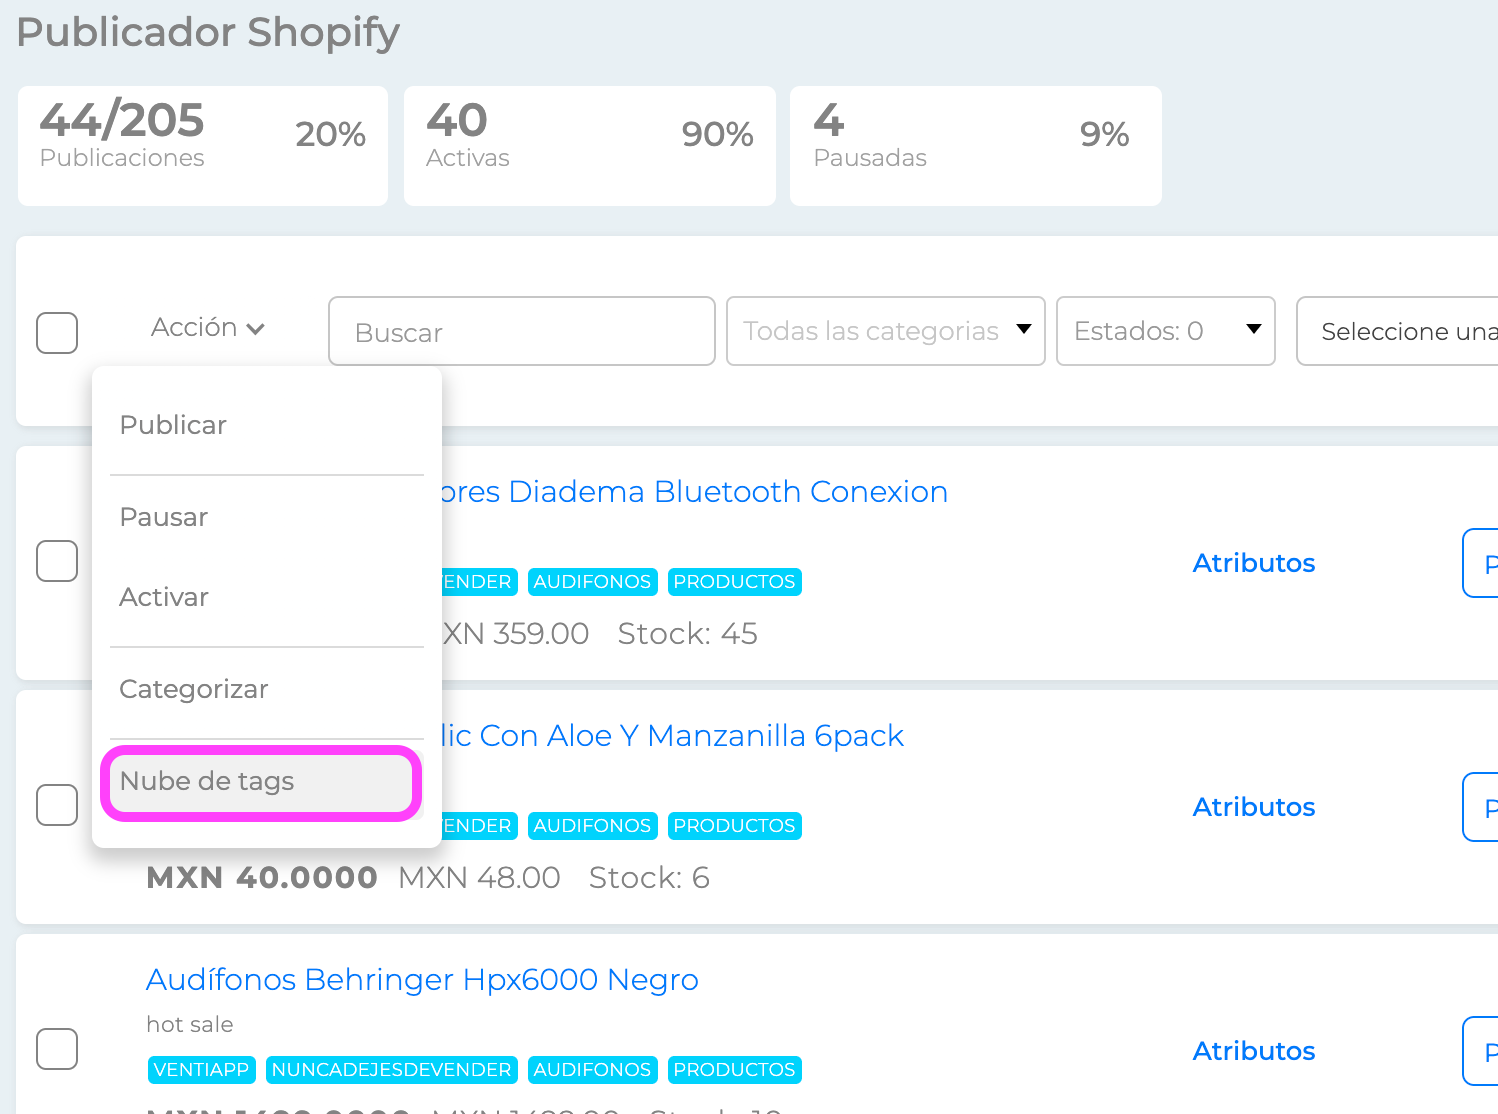This screenshot has height=1114, width=1498.
Task: Open the Acción dropdown menu
Action: click(207, 328)
